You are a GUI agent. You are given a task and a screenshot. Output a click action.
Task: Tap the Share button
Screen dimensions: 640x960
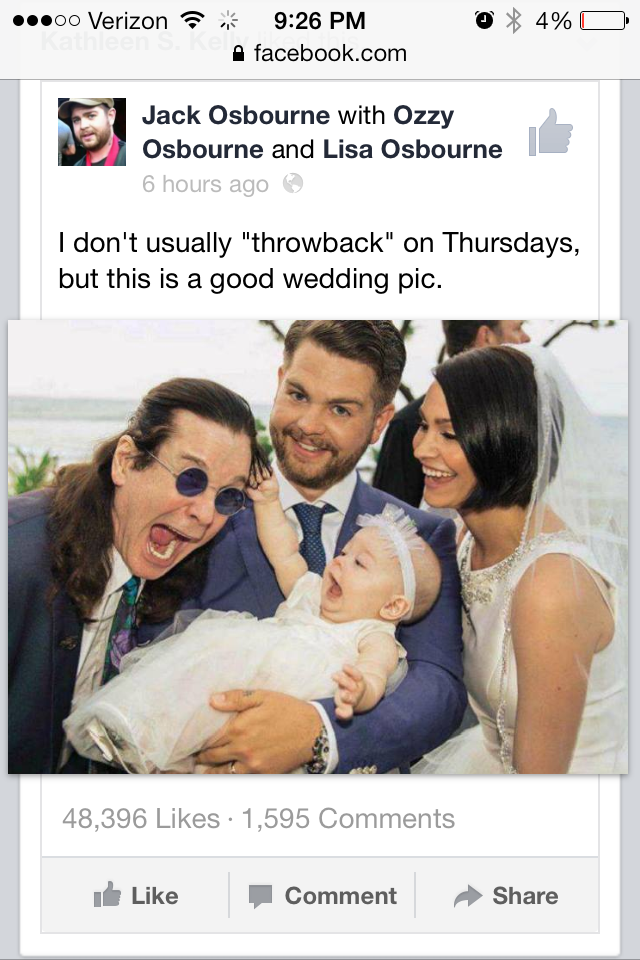click(x=506, y=895)
